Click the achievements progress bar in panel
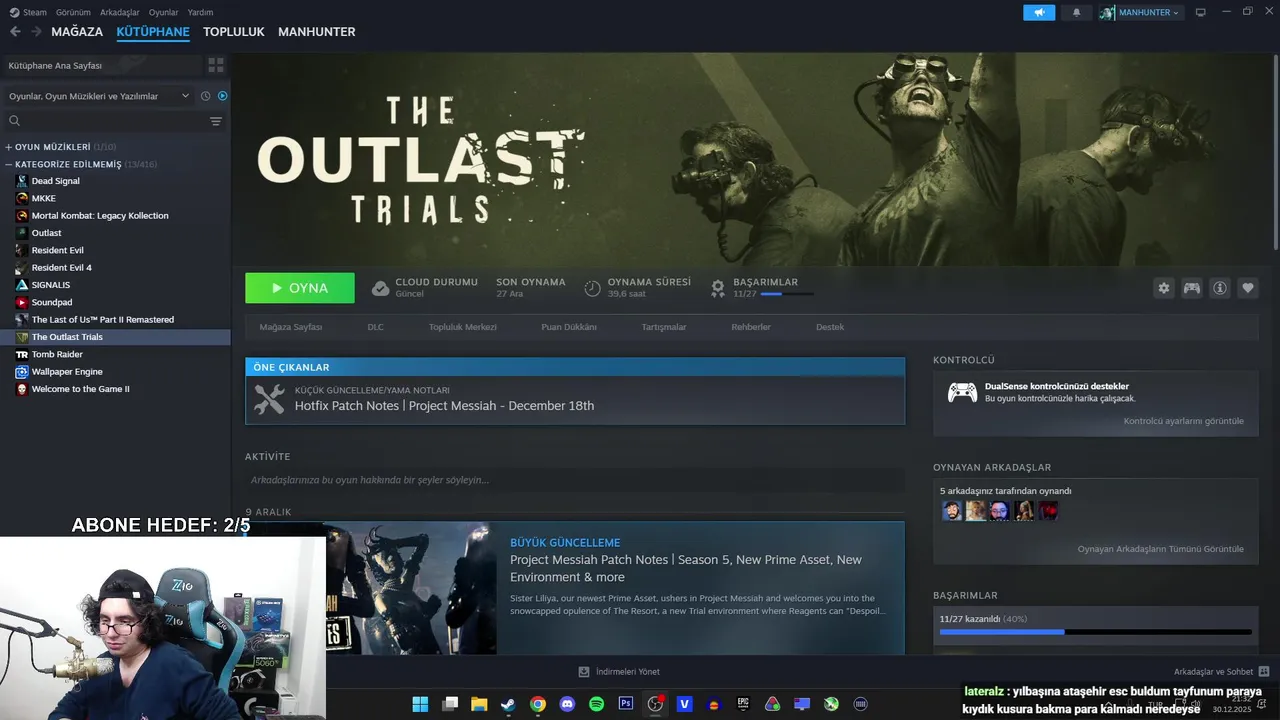Image resolution: width=1280 pixels, height=720 pixels. (1095, 632)
